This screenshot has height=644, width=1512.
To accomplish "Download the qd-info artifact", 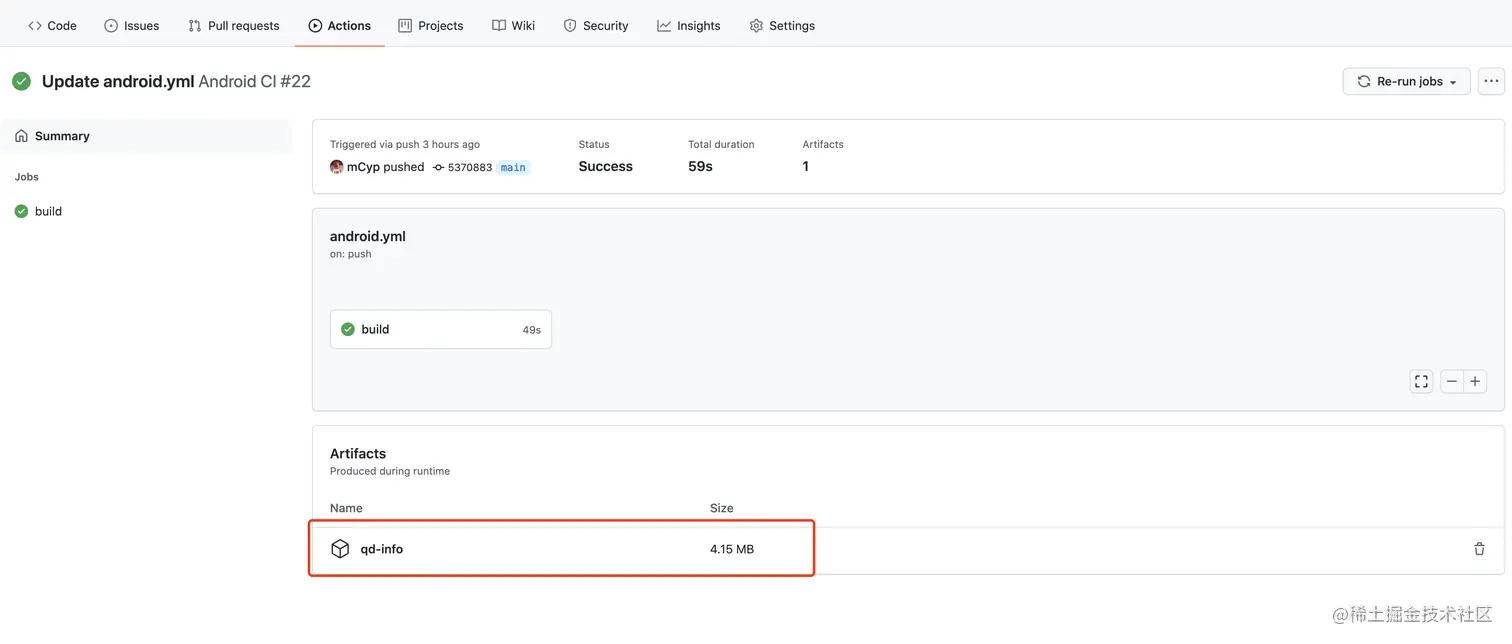I will (382, 549).
